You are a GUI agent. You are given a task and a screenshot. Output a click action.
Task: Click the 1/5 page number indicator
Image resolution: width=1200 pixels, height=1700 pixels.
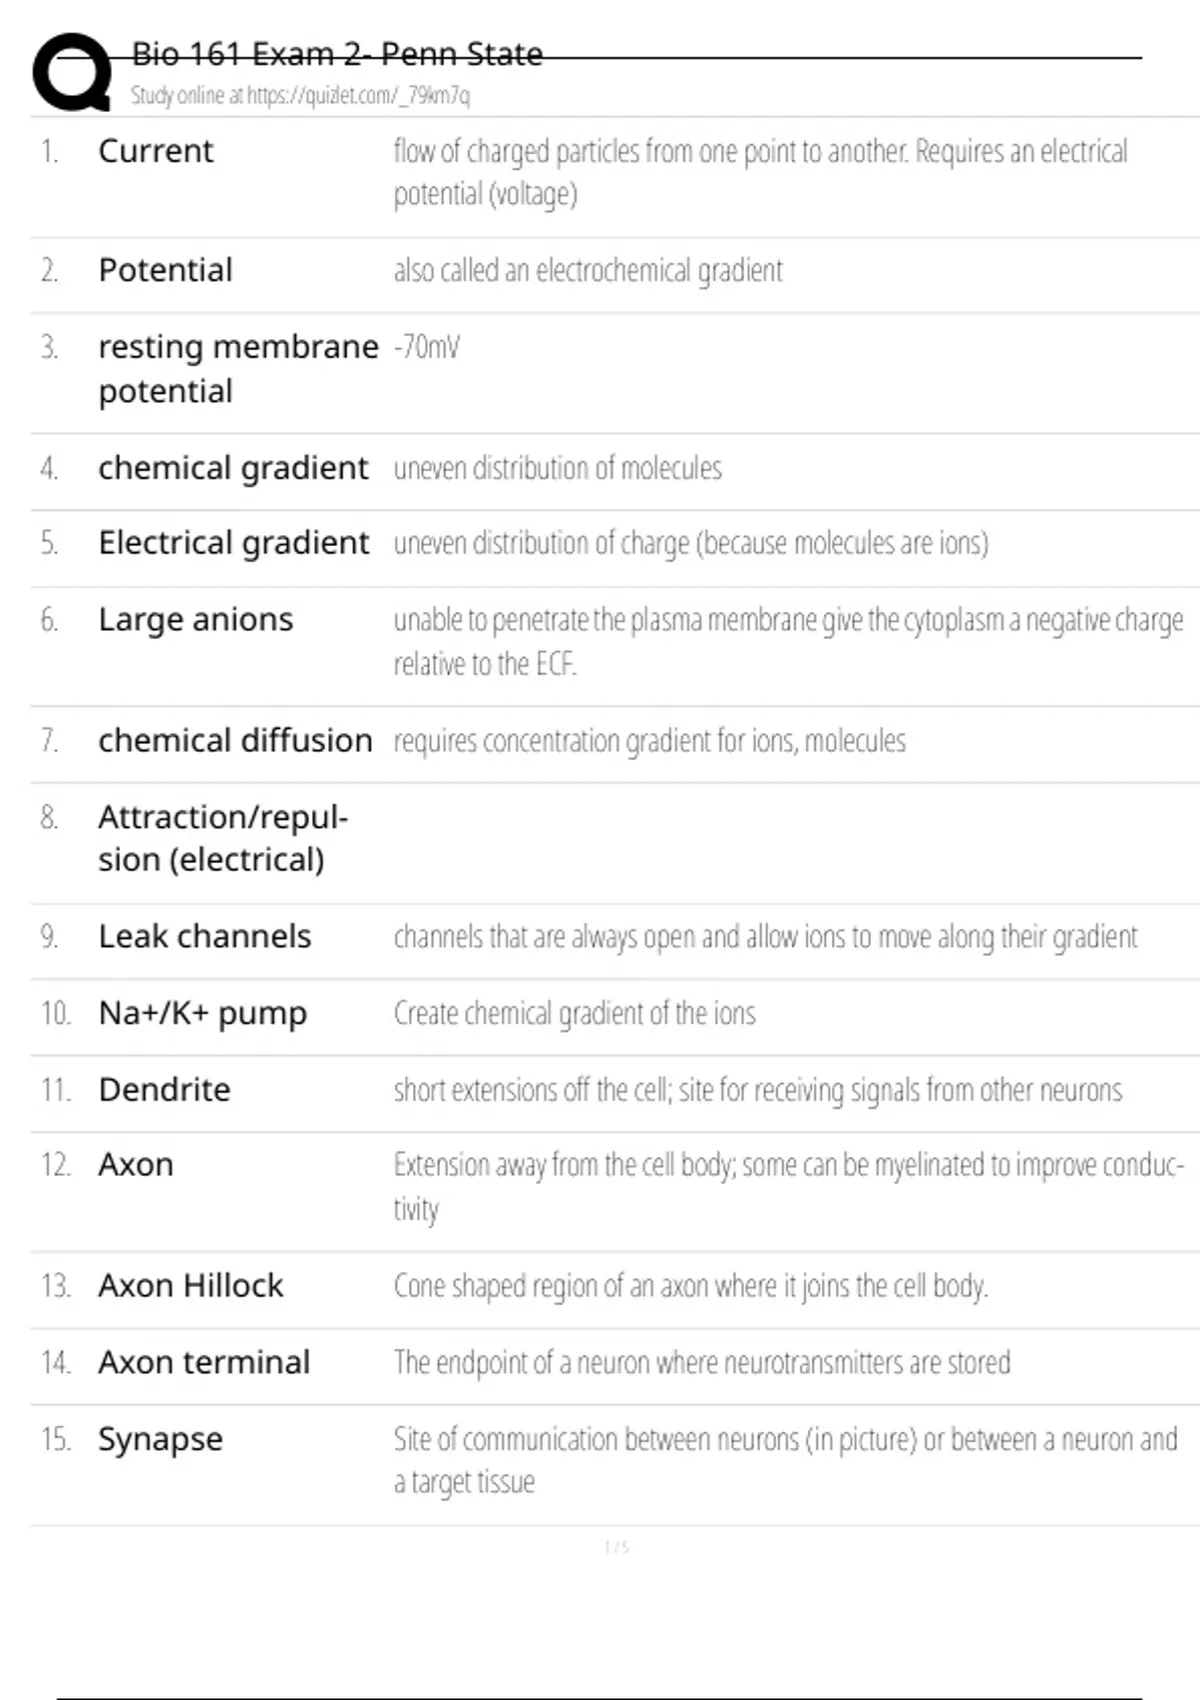click(x=617, y=1548)
